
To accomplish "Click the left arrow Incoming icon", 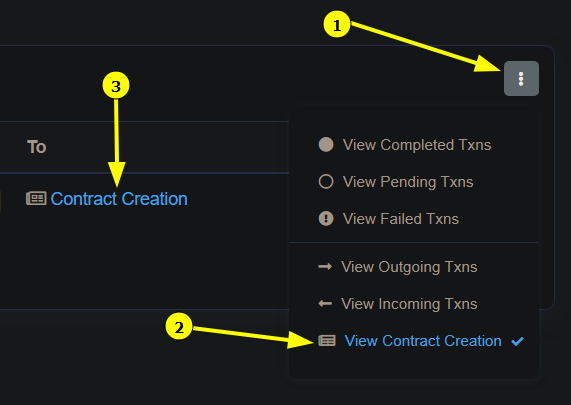I will coord(325,303).
